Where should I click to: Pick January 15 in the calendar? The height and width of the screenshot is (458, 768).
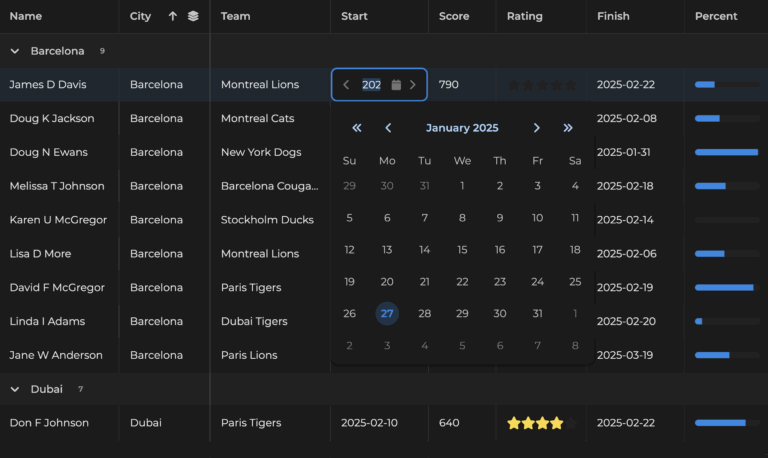tap(462, 250)
